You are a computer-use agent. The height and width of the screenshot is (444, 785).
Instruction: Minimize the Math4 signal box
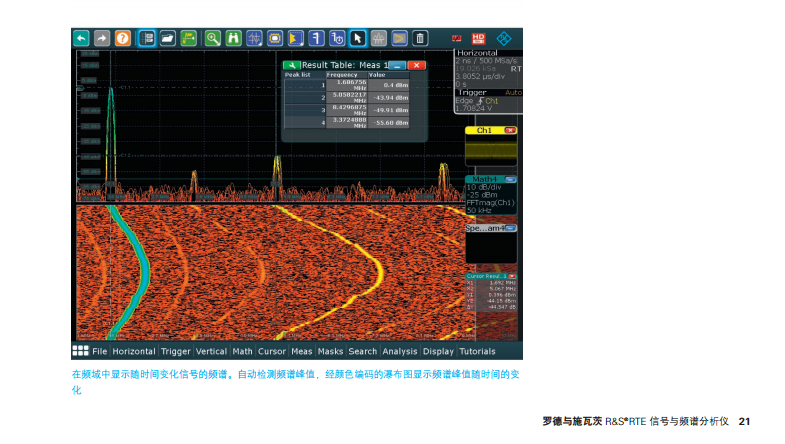[x=510, y=179]
